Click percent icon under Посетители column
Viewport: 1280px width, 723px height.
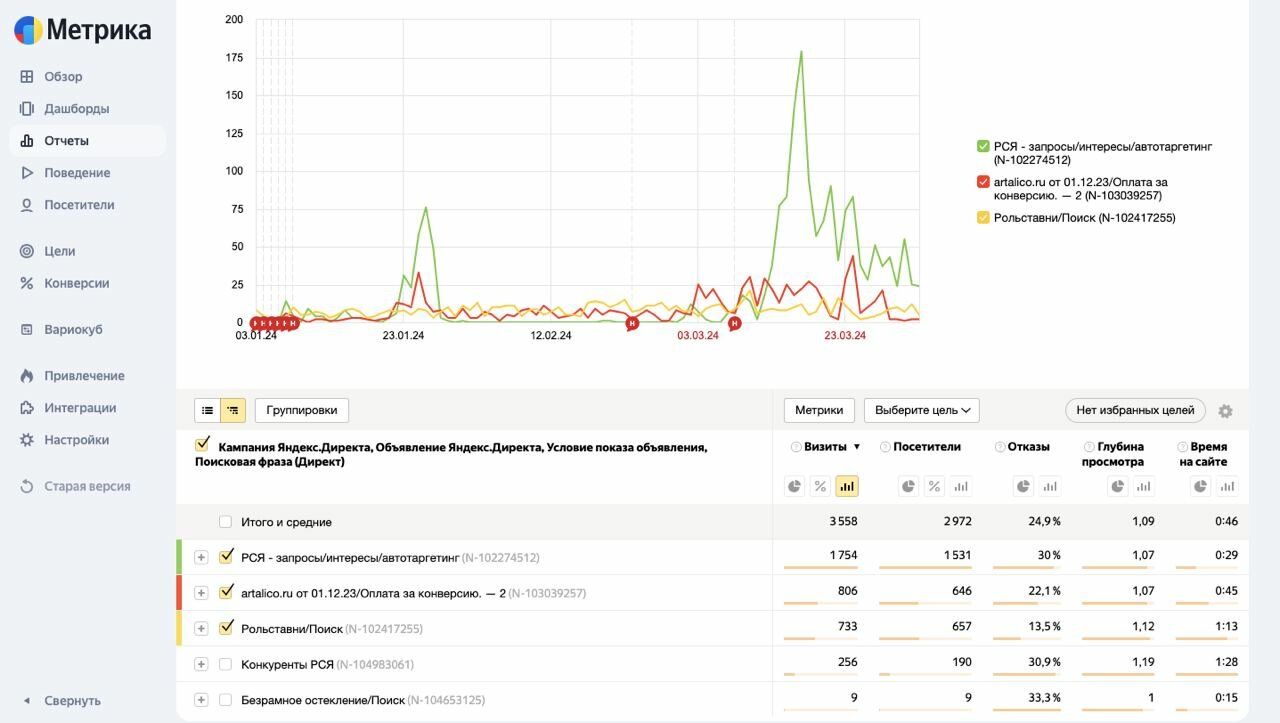934,486
